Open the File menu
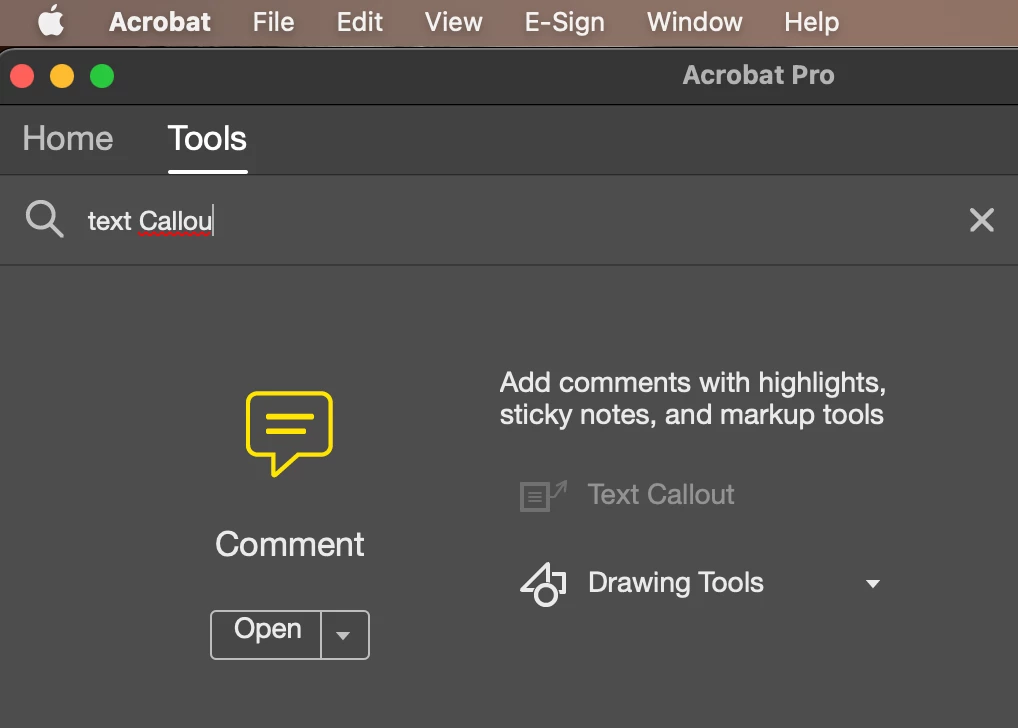The height and width of the screenshot is (728, 1018). tap(273, 22)
